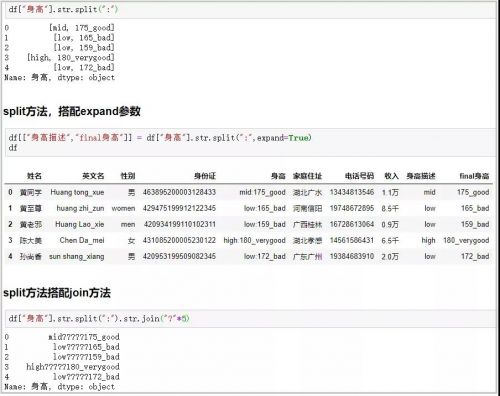Viewport: 500px width, 396px height.
Task: Select output line 'high?????180_verygood'
Action: point(73,367)
